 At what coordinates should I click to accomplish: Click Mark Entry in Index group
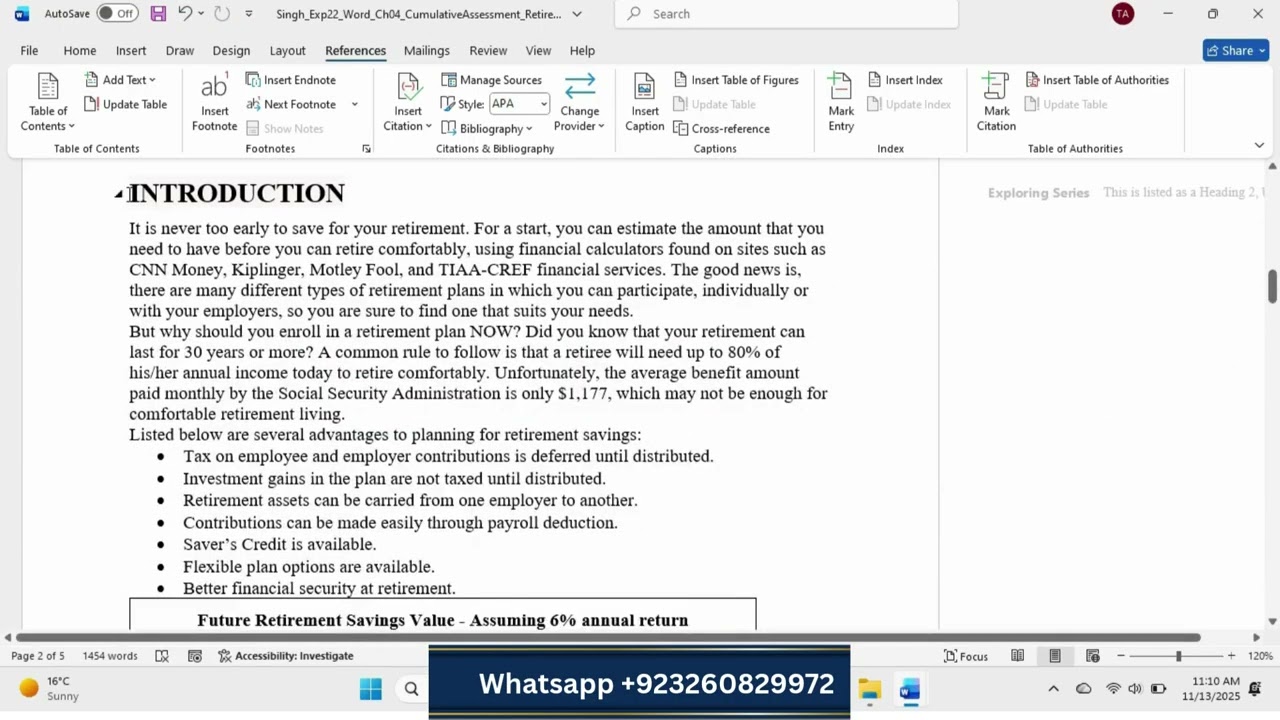(x=841, y=103)
